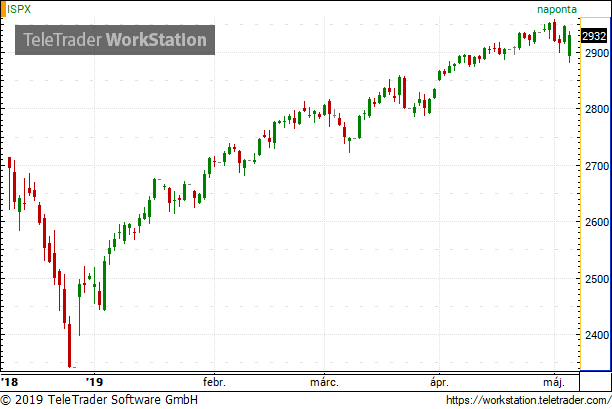Screen dimensions: 612x409
Task: Click the orange marker beside ISPX
Action: 3,9
